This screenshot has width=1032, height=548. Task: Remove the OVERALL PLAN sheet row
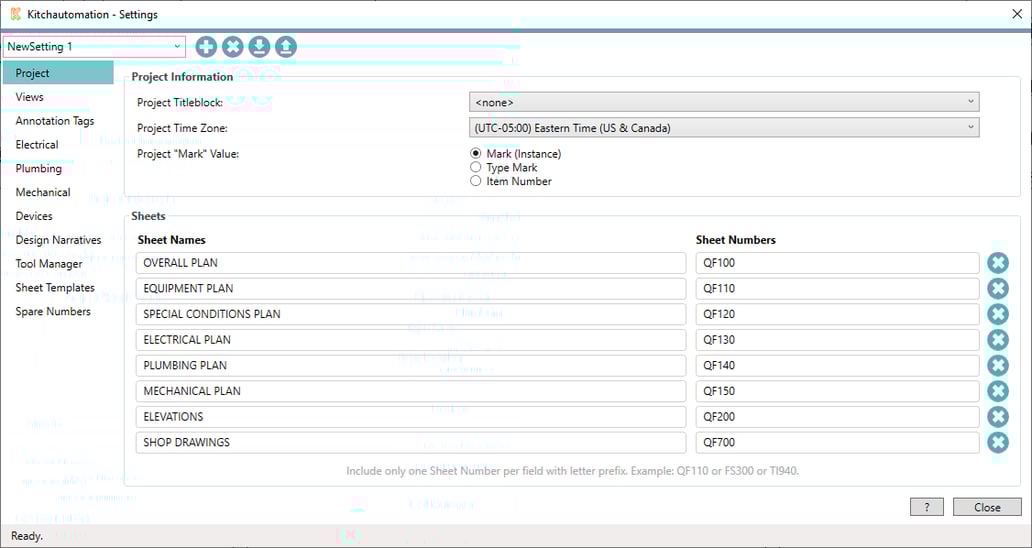tap(997, 263)
